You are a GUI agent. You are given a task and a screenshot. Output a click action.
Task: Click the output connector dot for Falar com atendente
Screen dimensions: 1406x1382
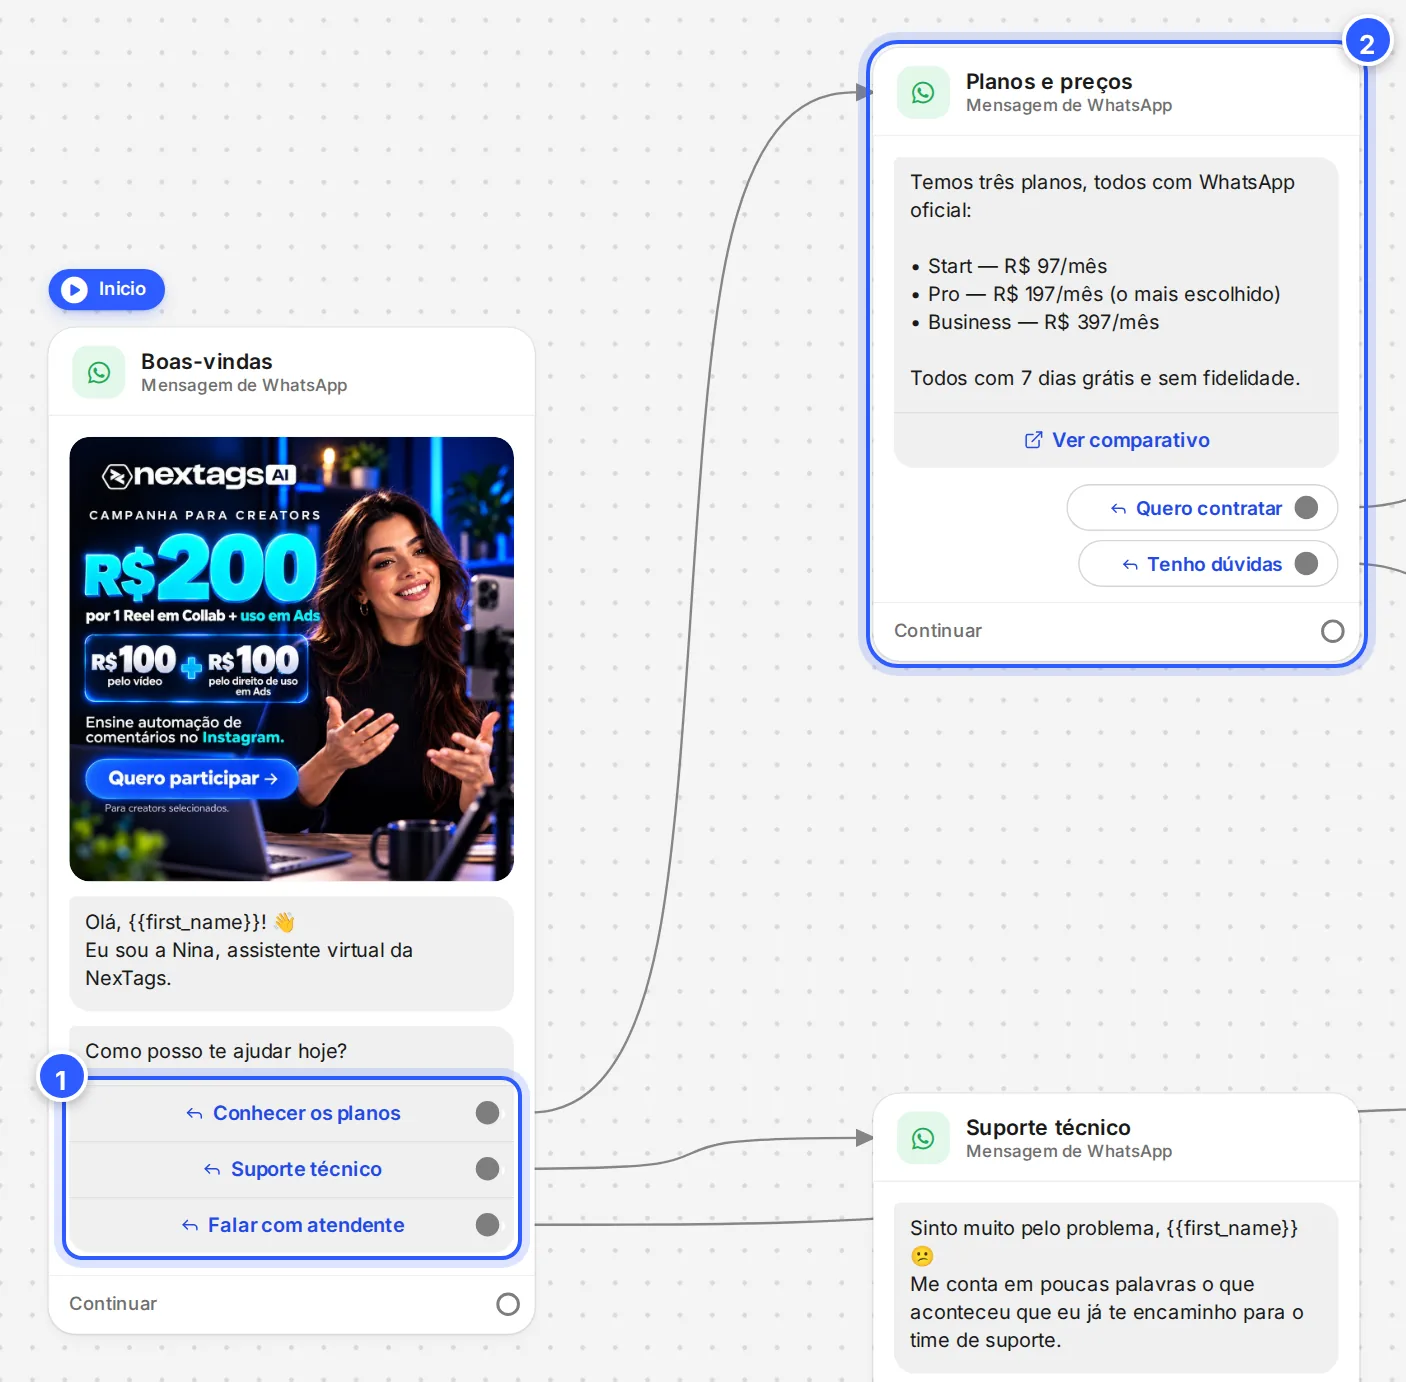[487, 1225]
